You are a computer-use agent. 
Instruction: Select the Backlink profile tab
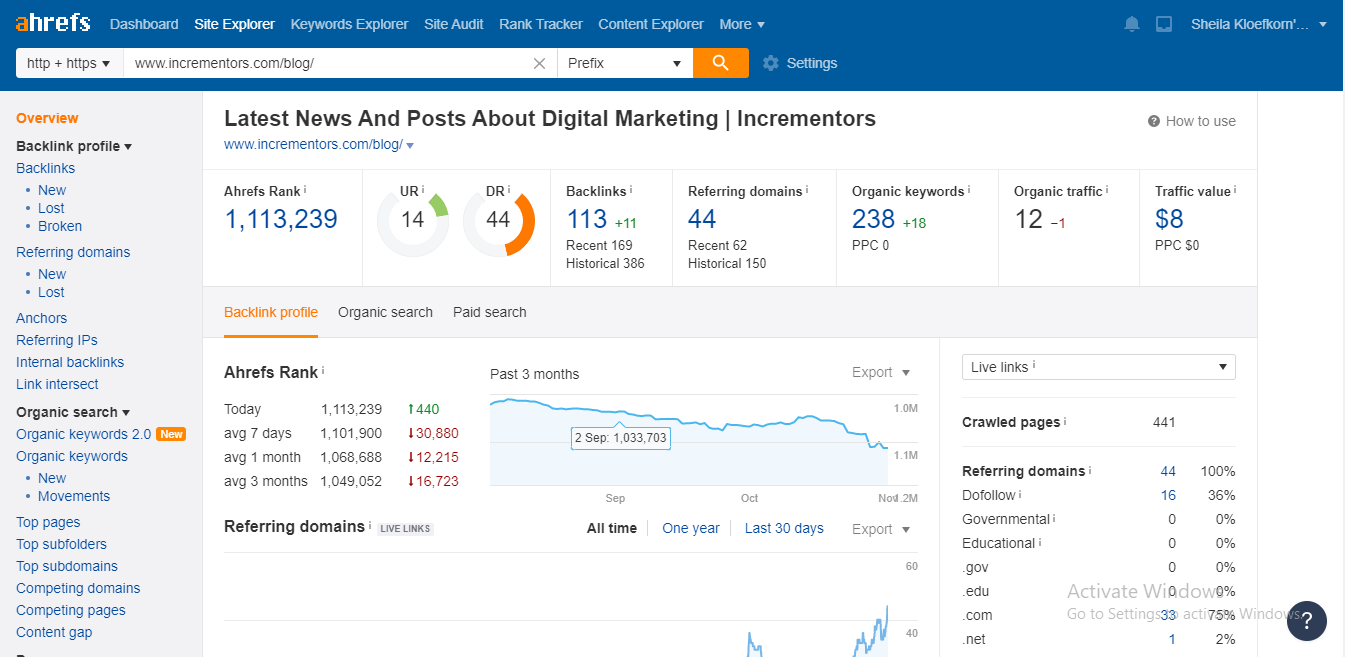click(271, 312)
